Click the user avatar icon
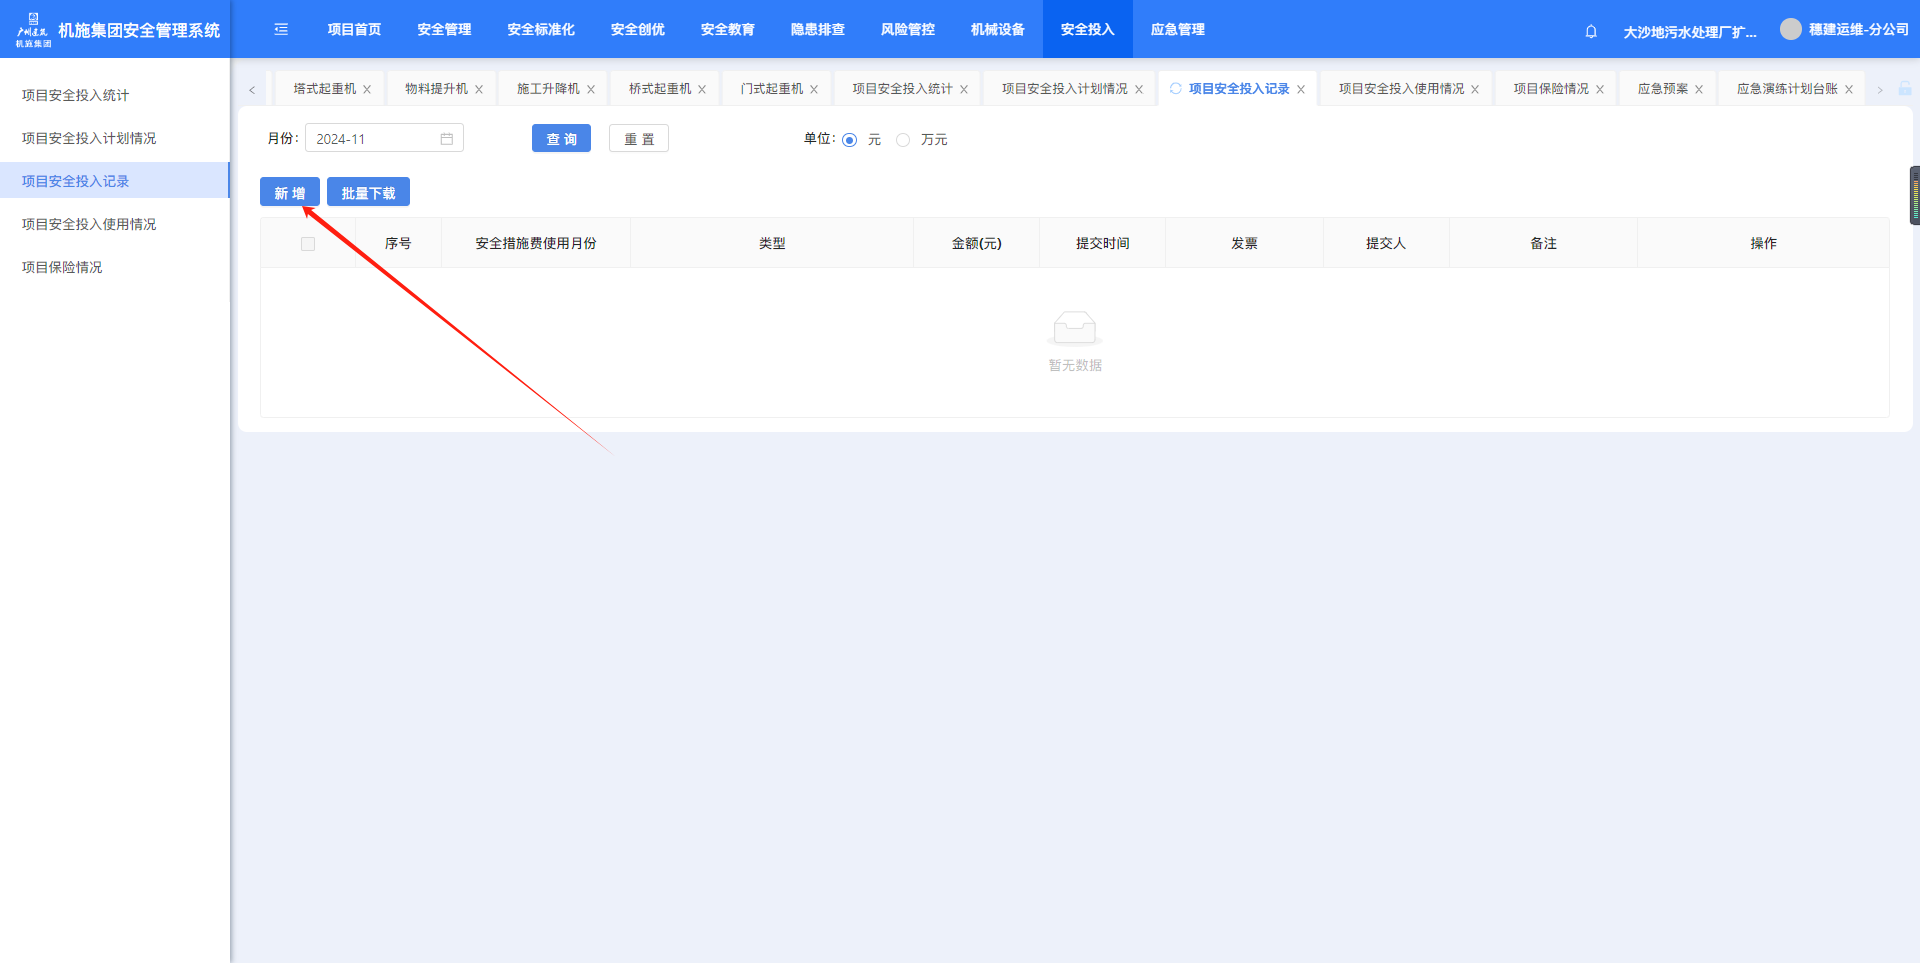 (x=1790, y=30)
